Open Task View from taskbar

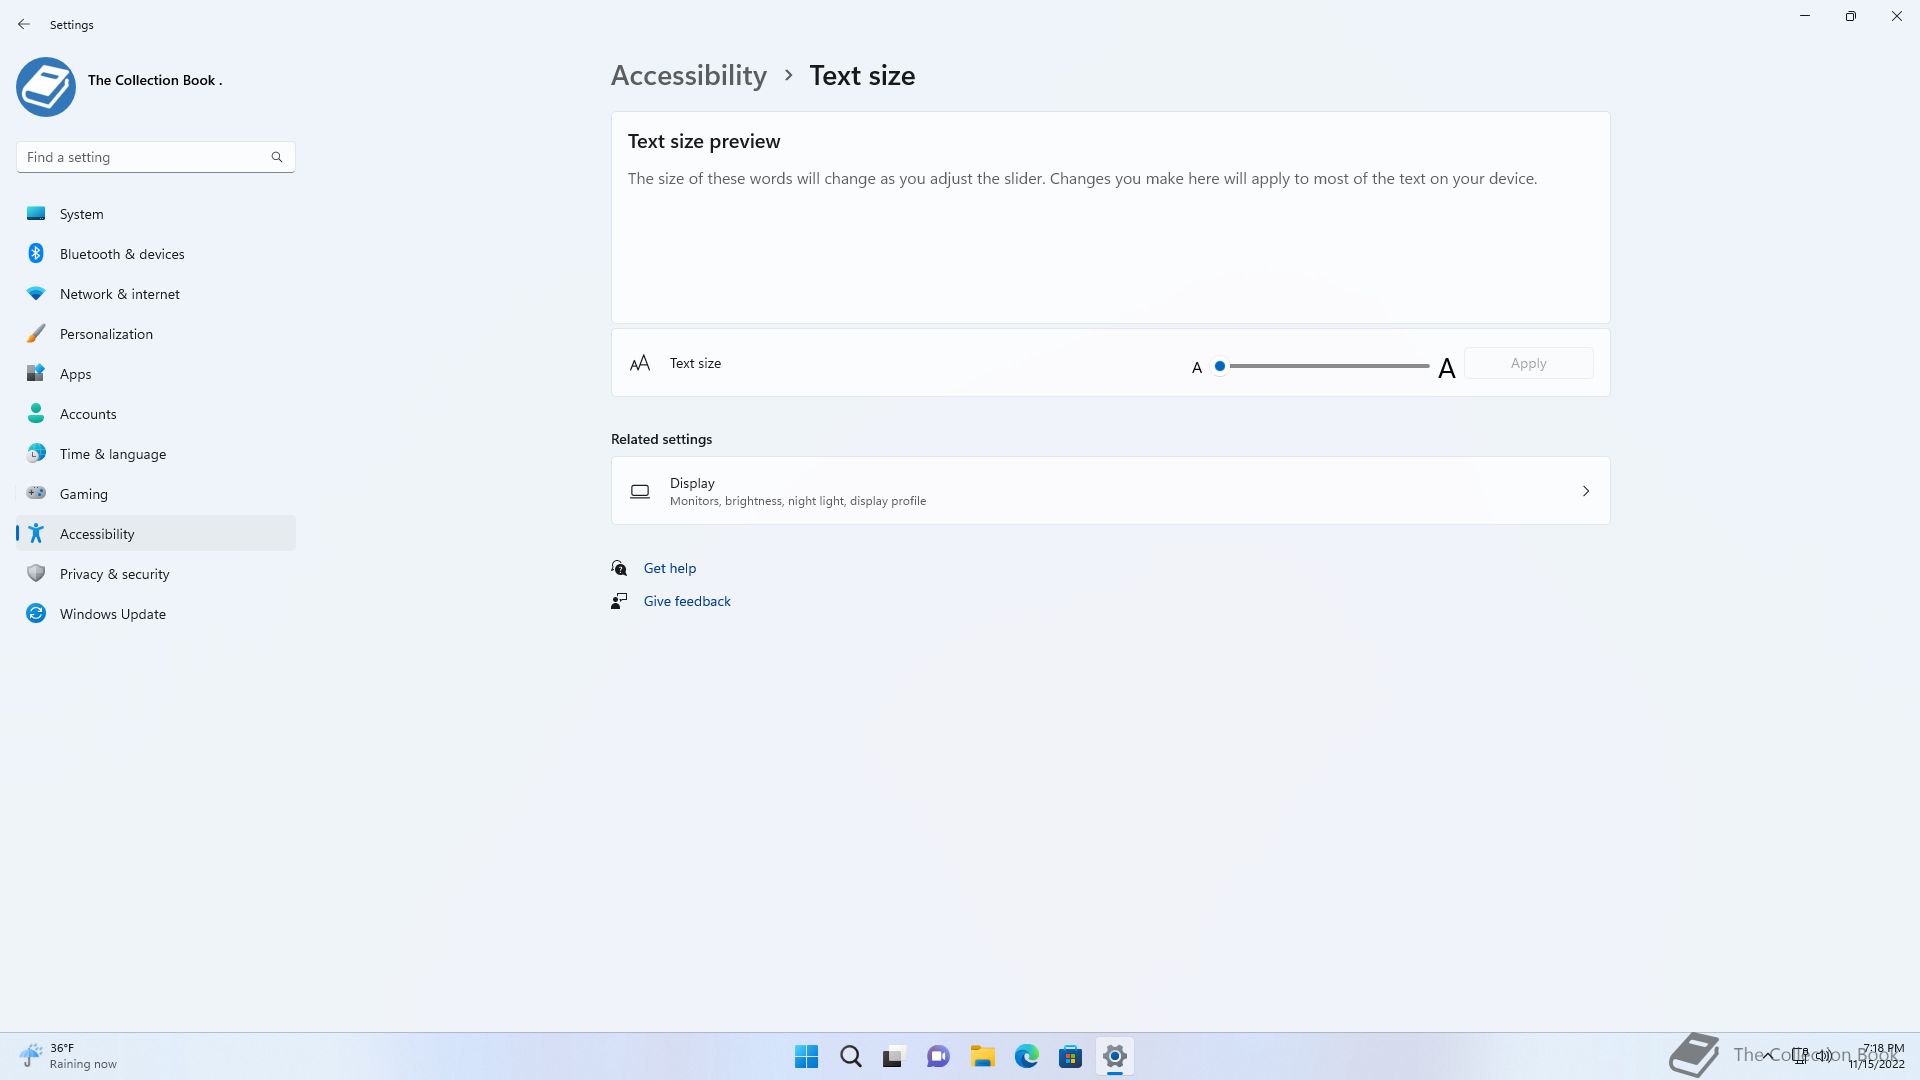click(894, 1056)
